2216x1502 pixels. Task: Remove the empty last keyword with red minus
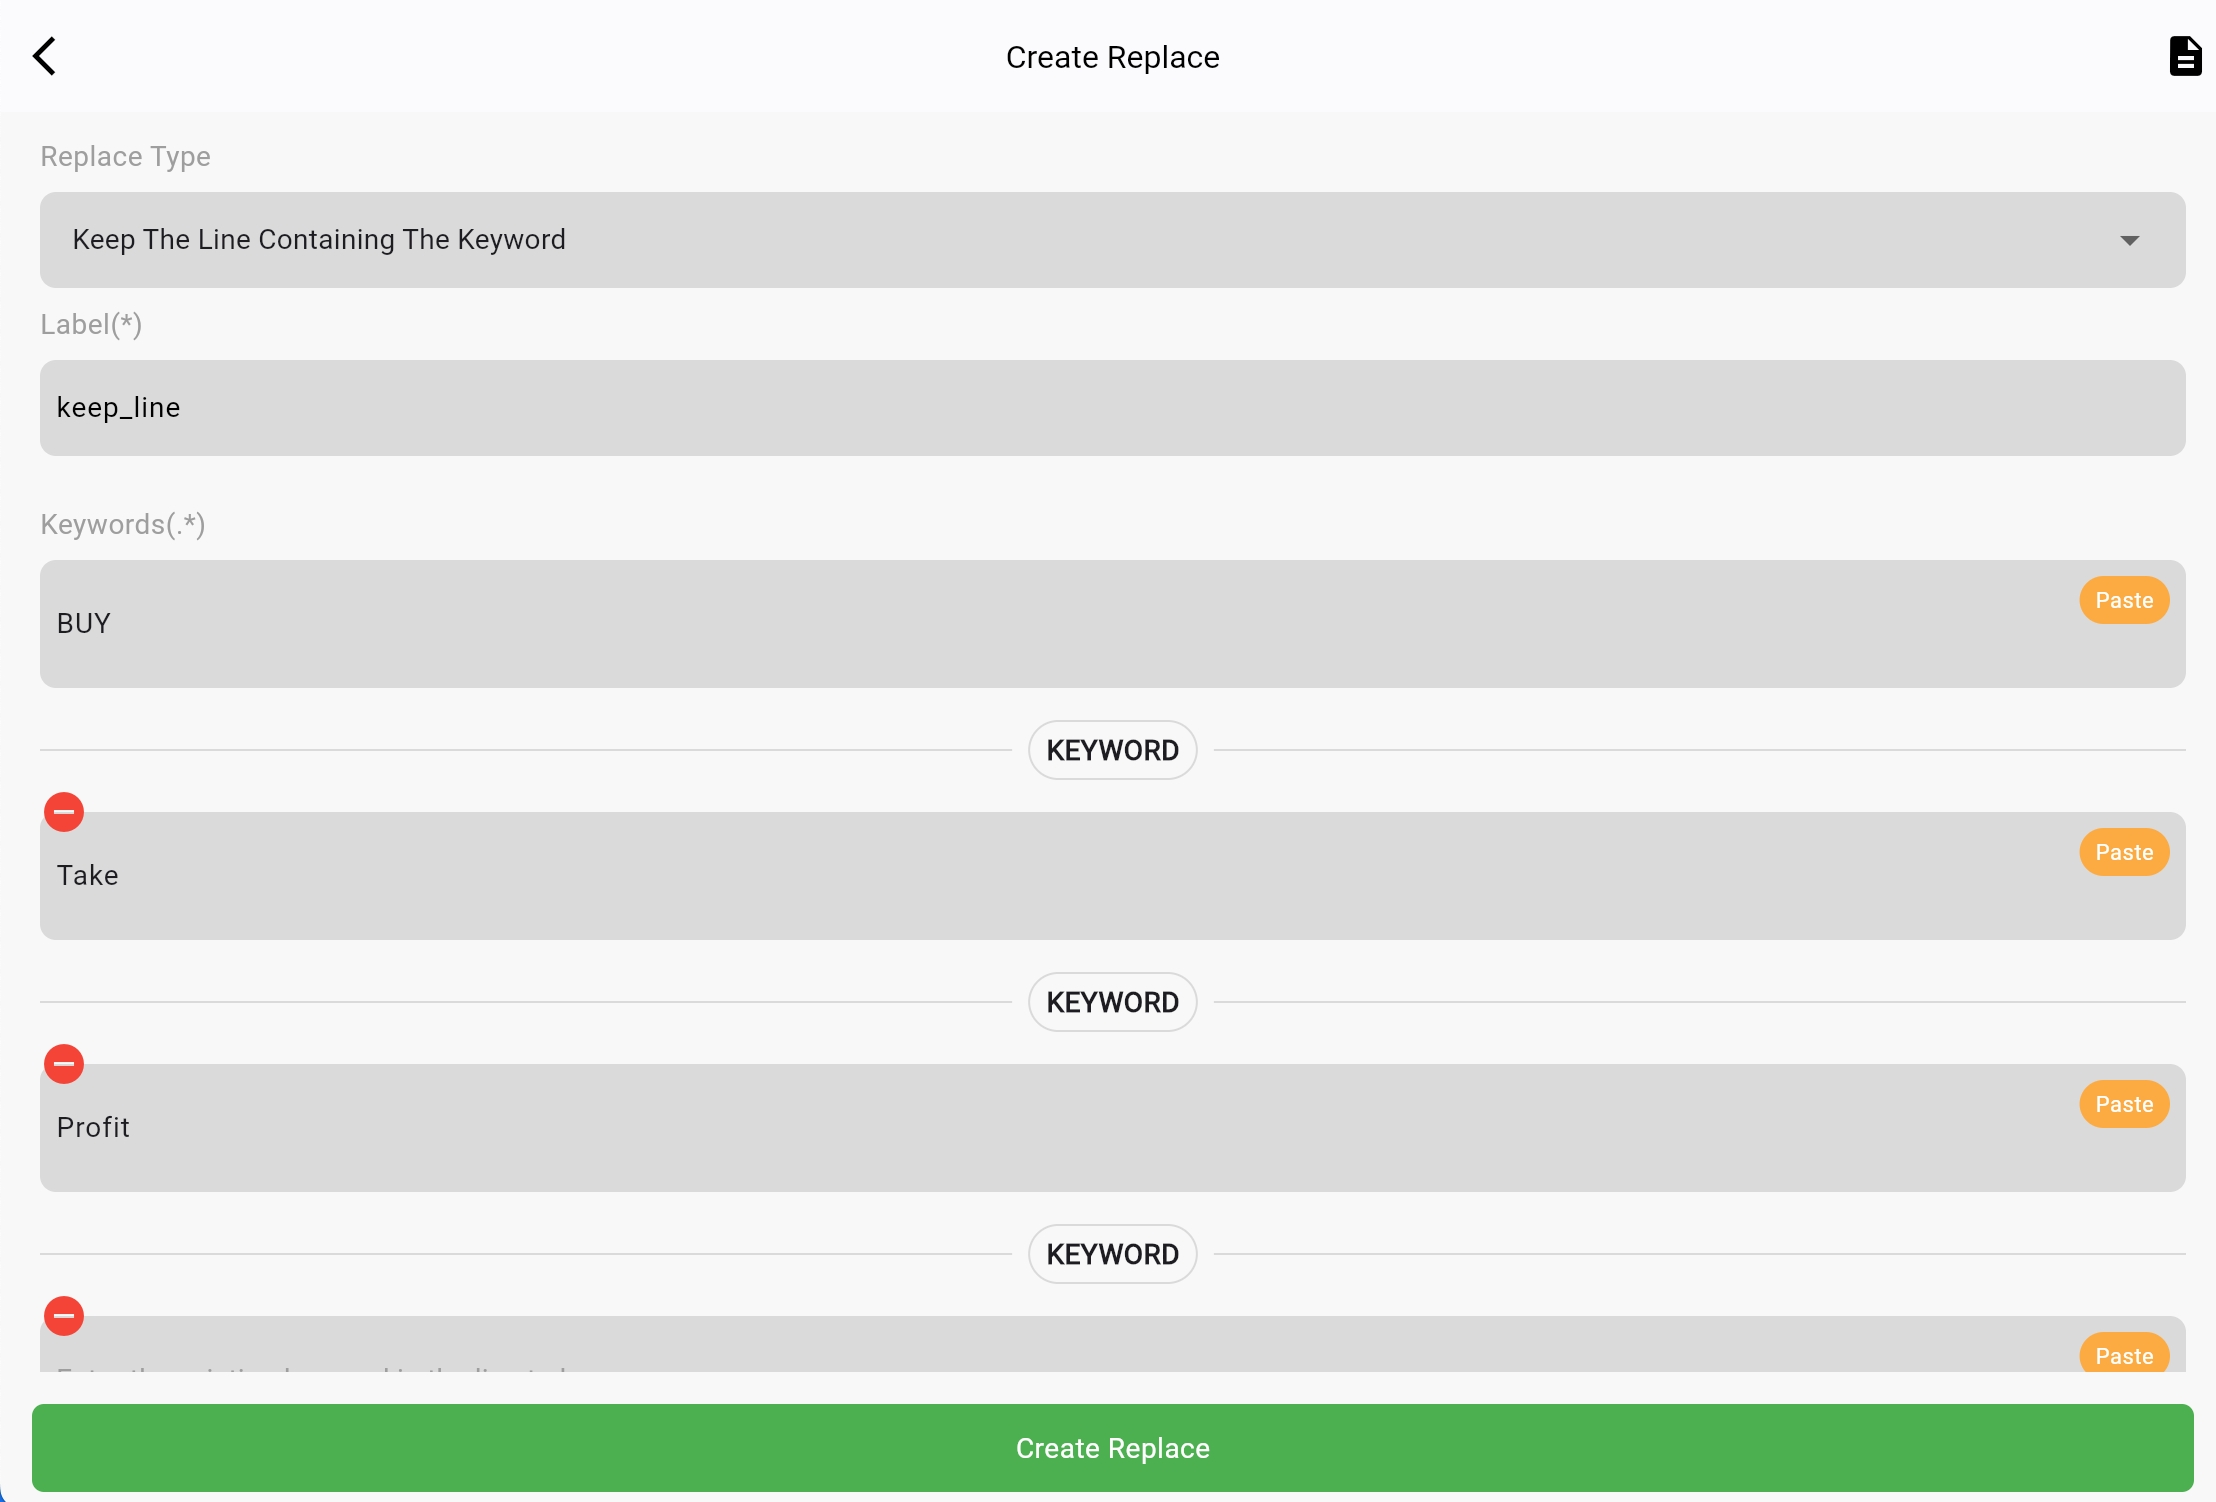(64, 1316)
